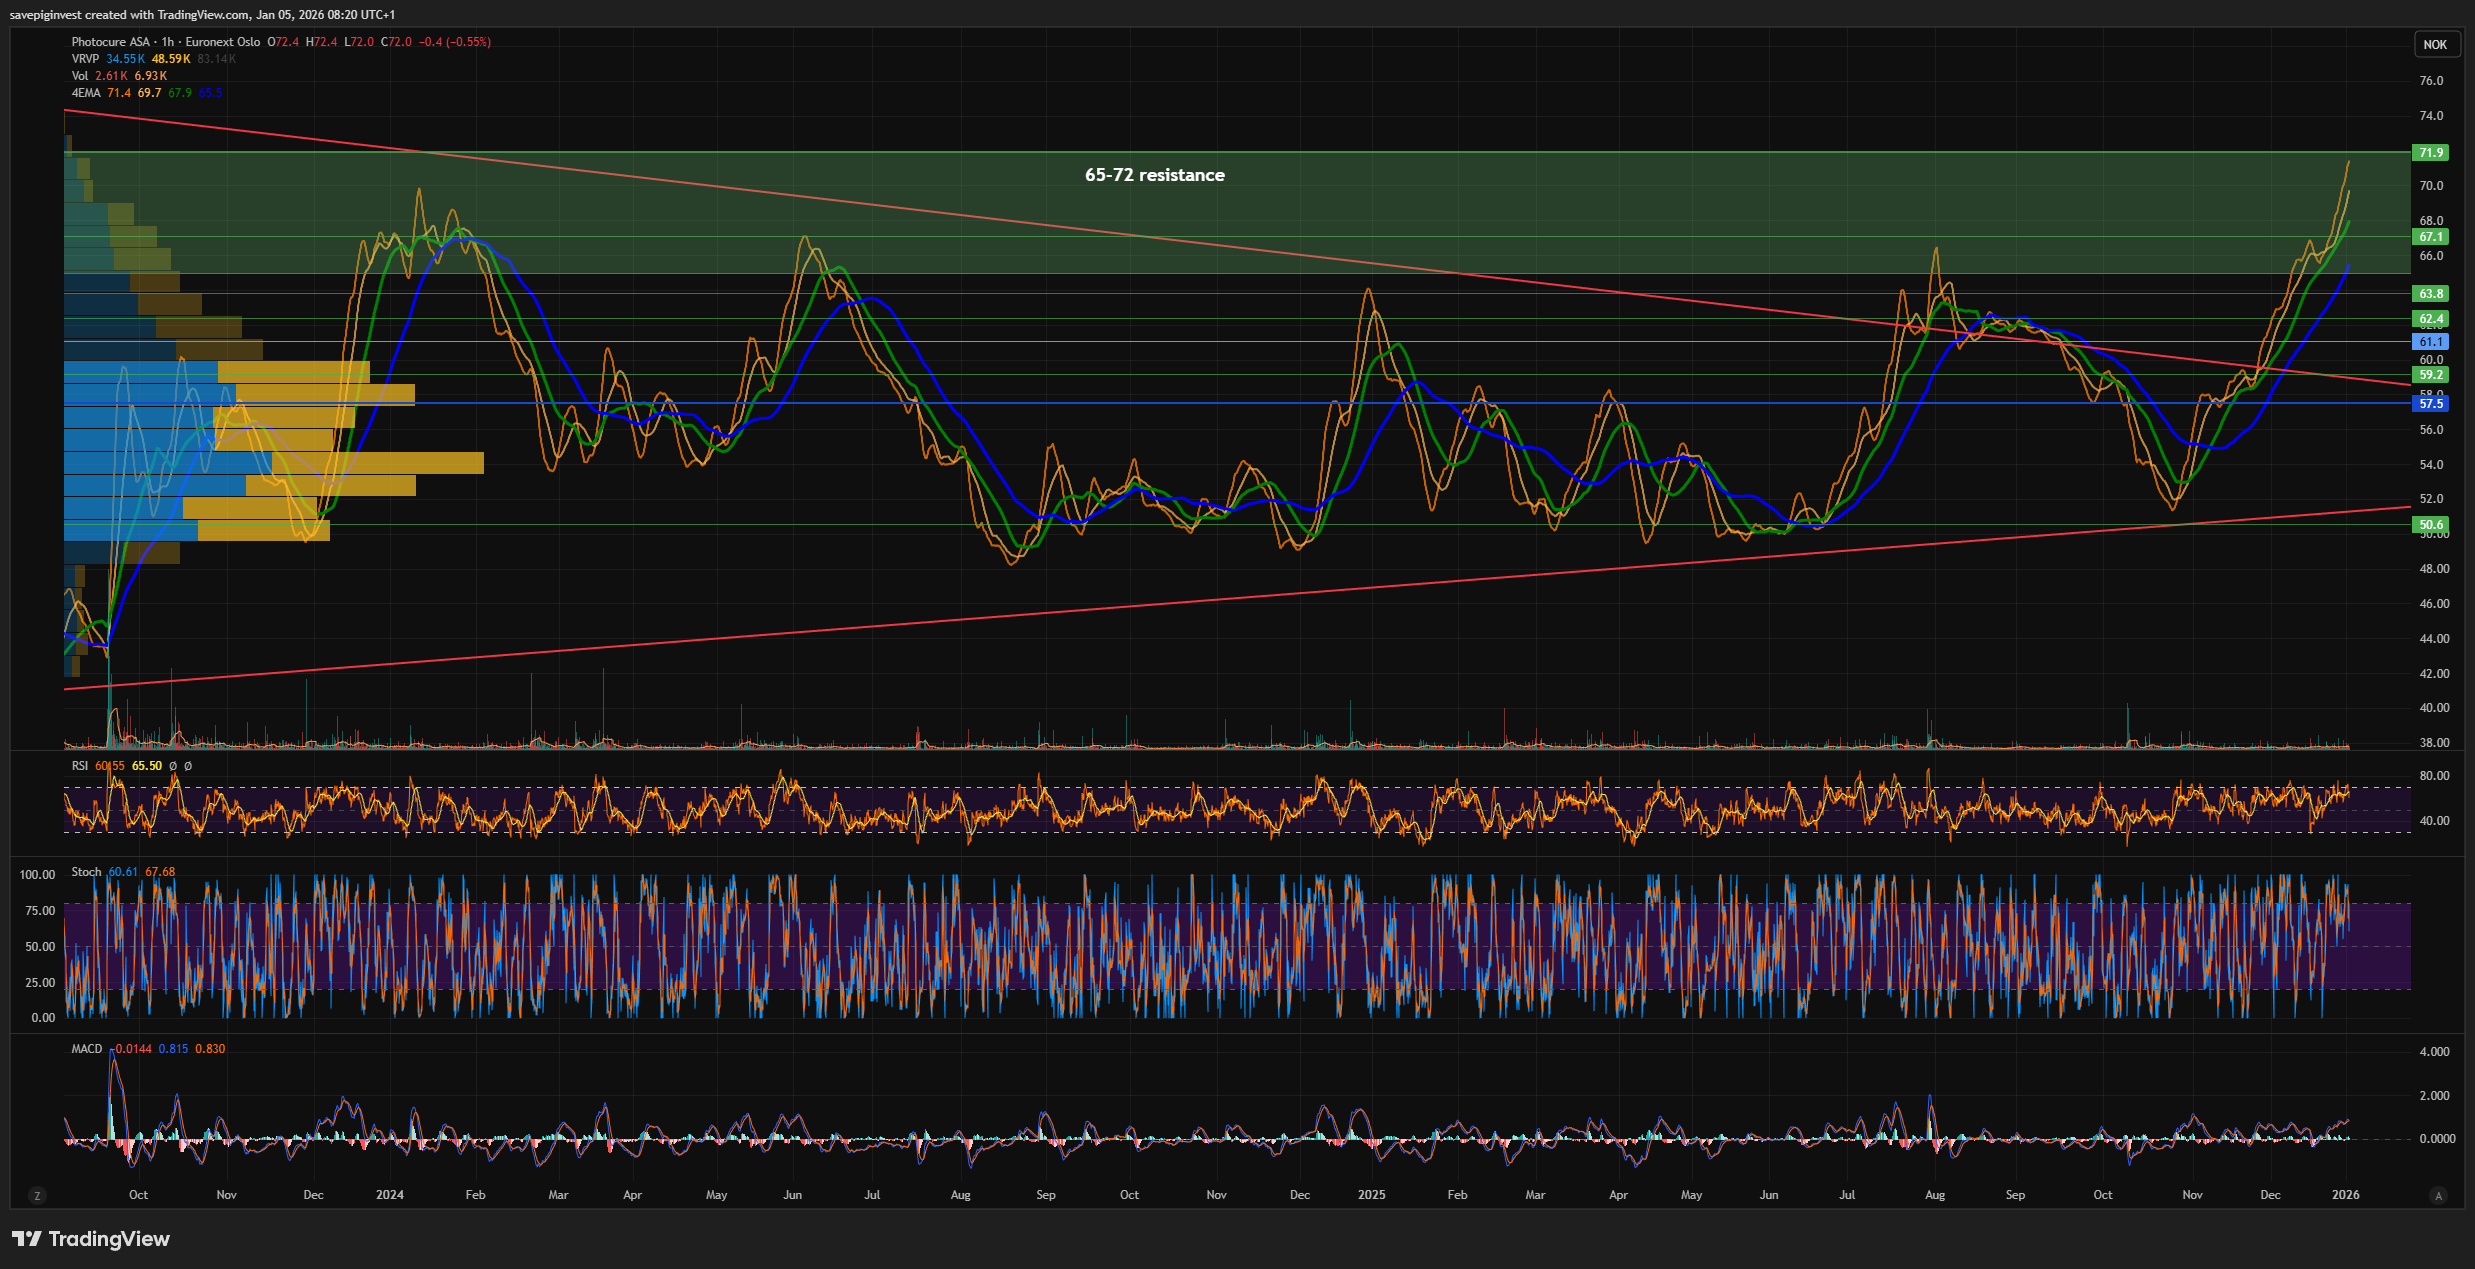Click the RSI indicator legend label
This screenshot has width=2475, height=1269.
[80, 766]
